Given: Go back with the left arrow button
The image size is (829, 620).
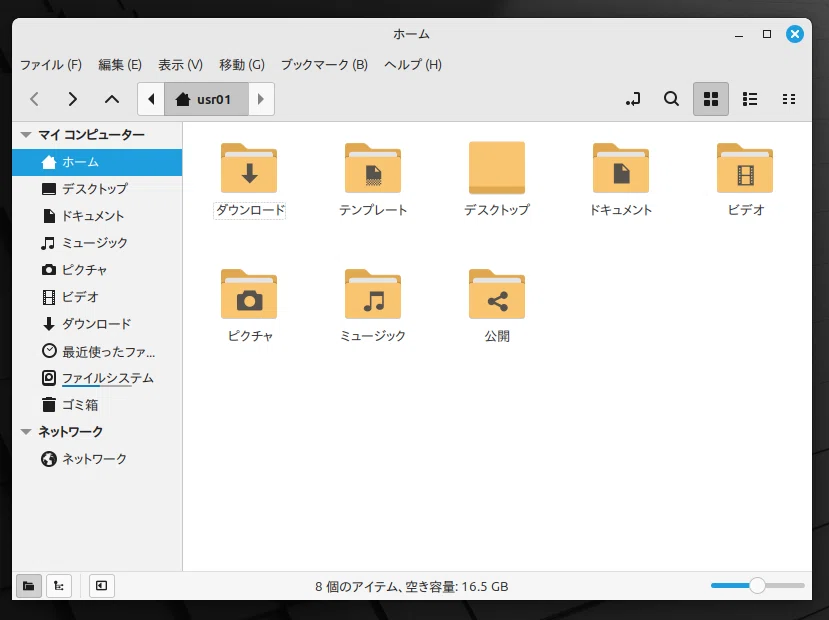Looking at the screenshot, I should 35,99.
